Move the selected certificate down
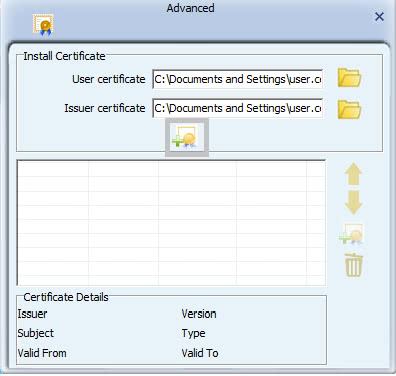Screen dimensions: 396x376 pos(353,202)
